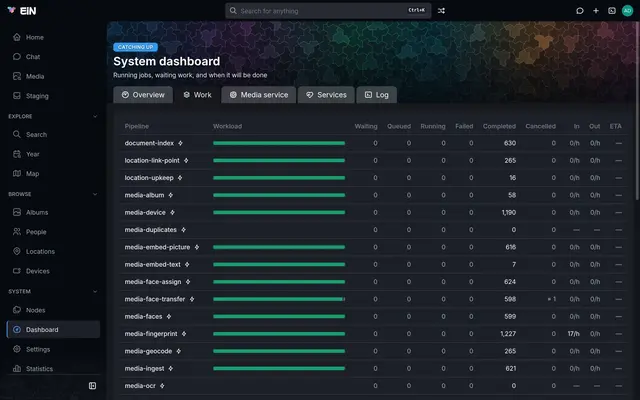Click icon next to document-index
Viewport: 640px width, 400px height.
coord(180,143)
